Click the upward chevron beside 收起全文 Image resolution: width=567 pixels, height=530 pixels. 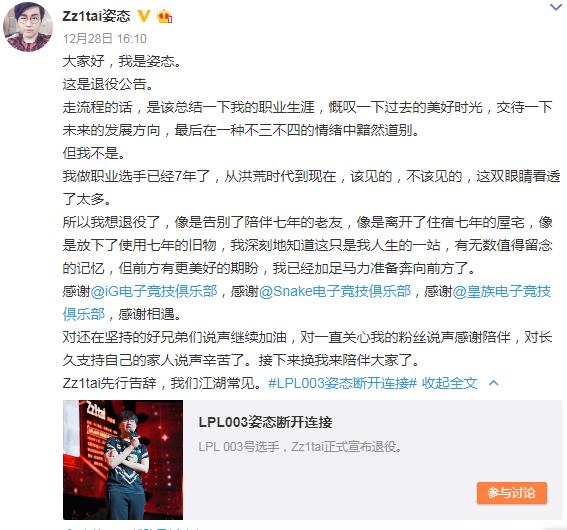494,383
